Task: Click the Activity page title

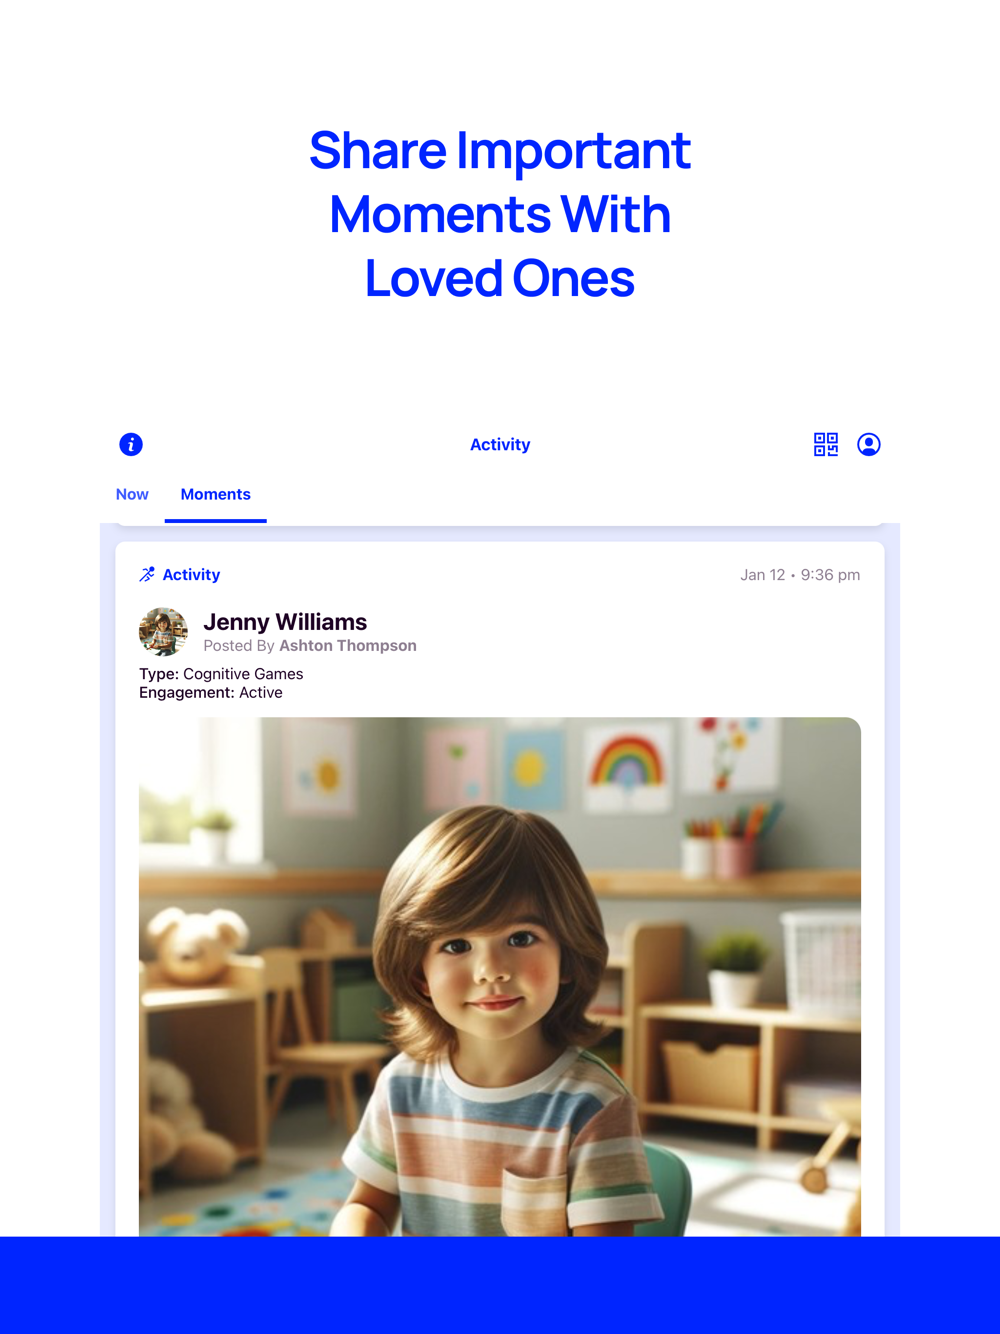Action: (500, 445)
